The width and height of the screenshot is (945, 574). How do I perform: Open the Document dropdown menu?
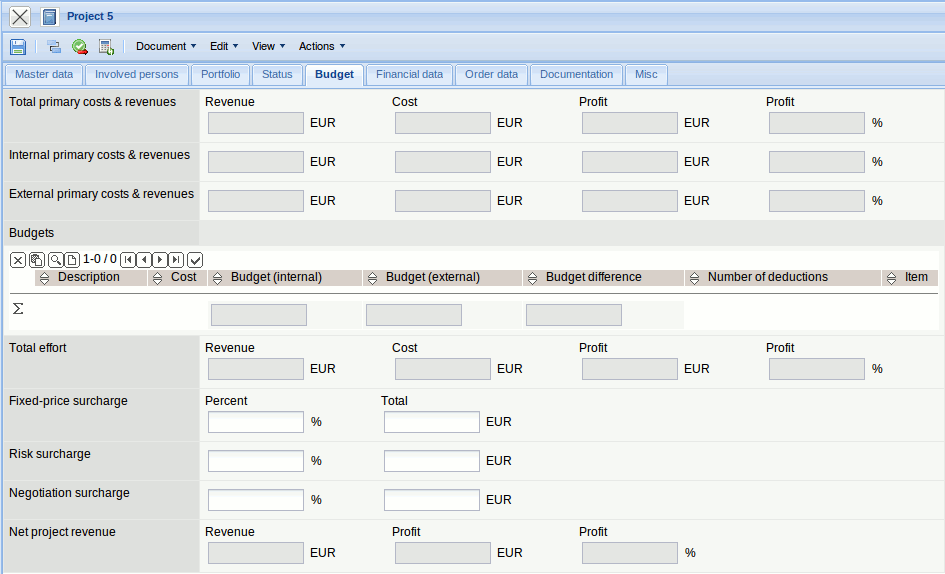point(166,46)
